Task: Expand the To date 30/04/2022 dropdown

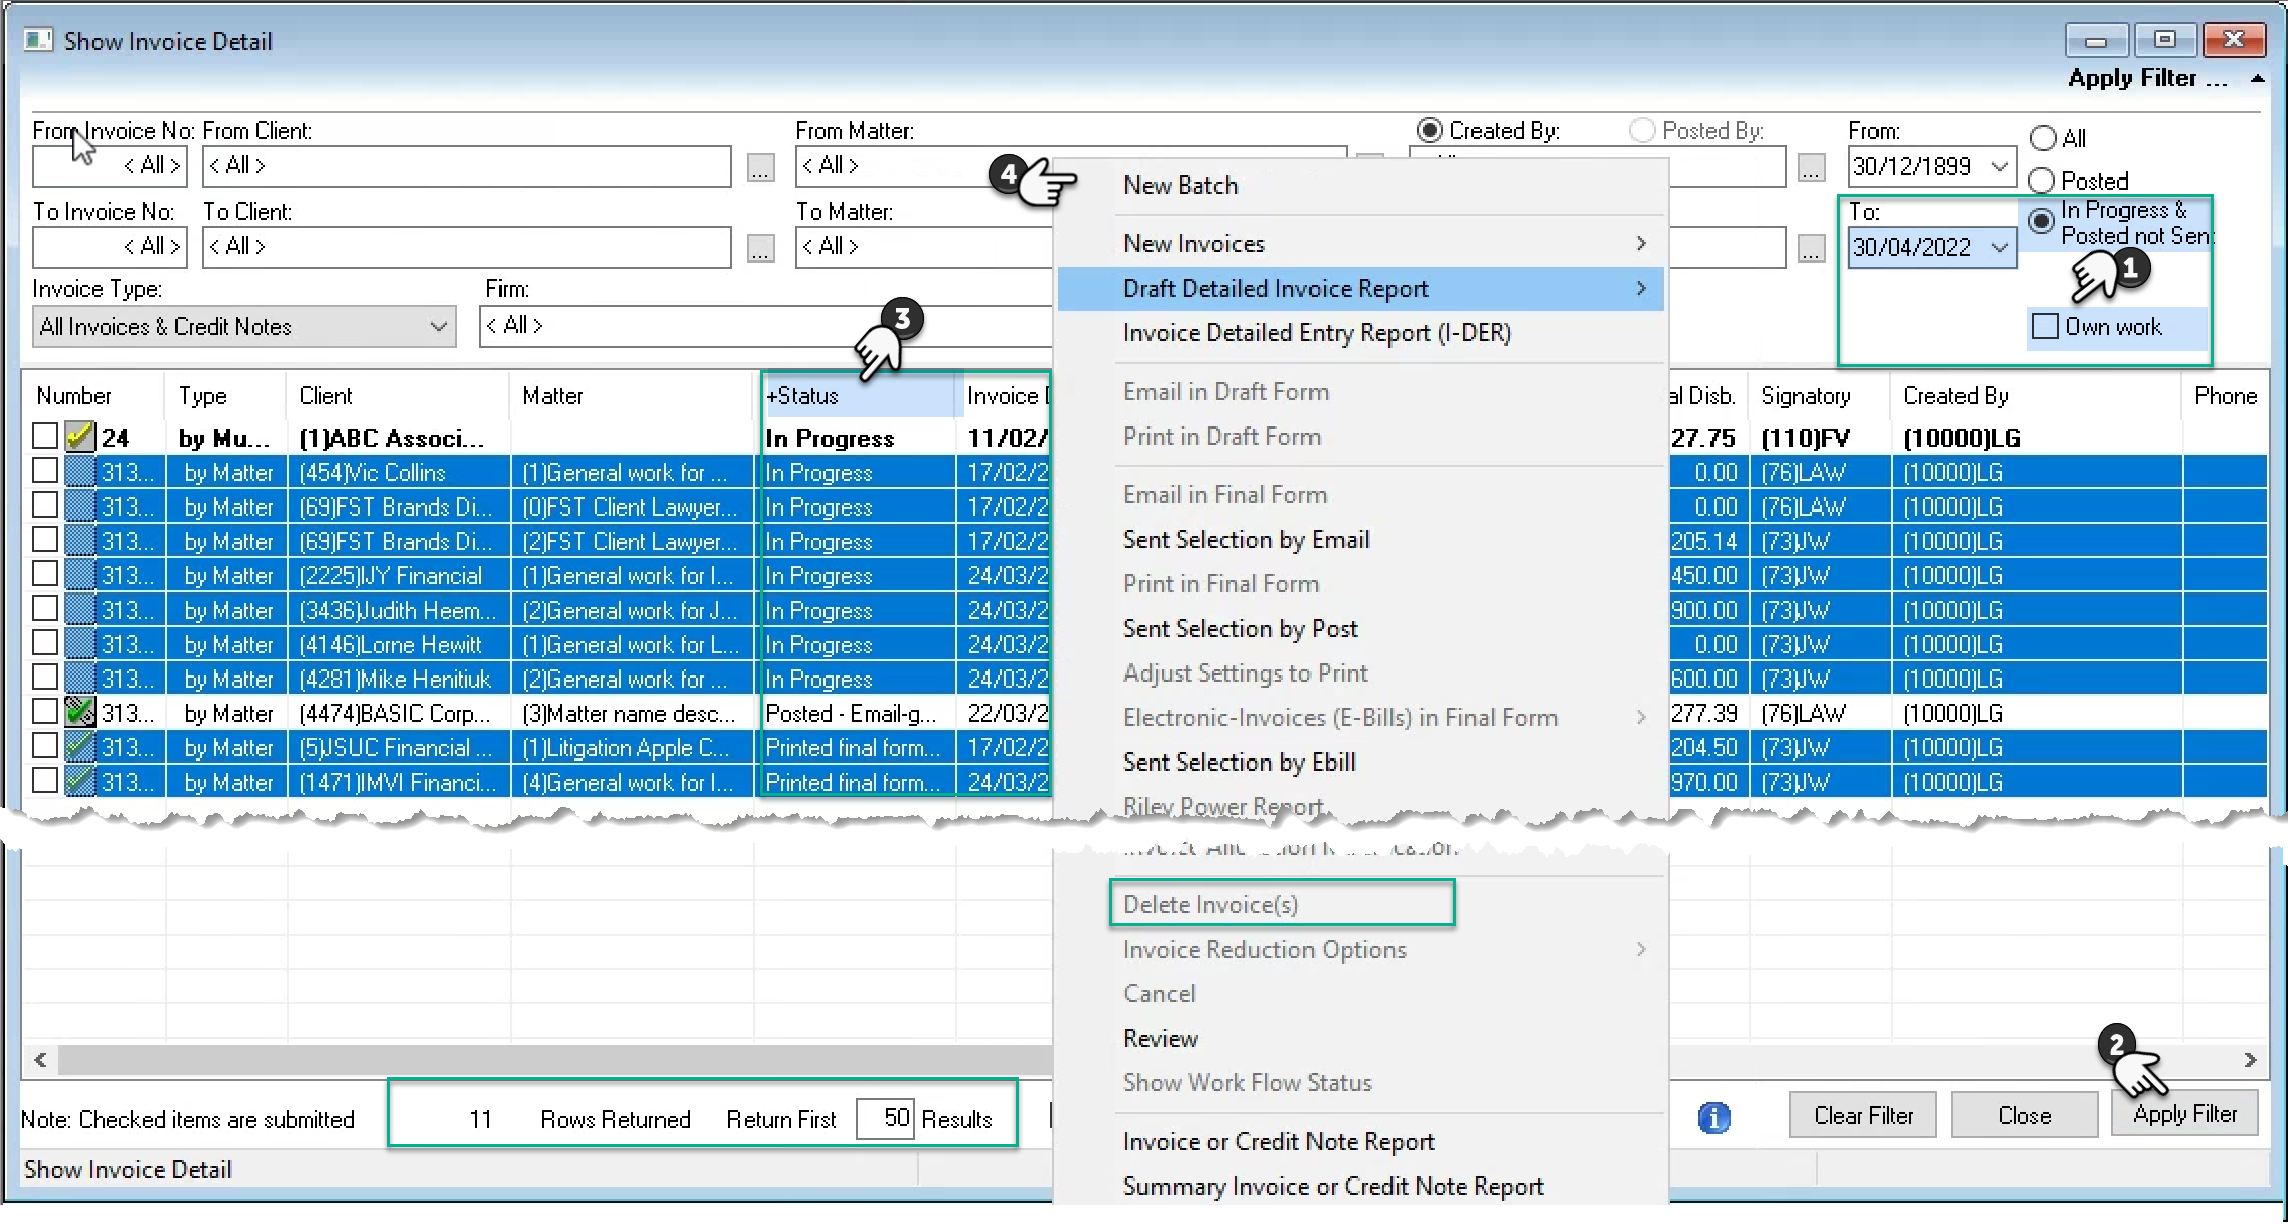Action: (x=1999, y=247)
